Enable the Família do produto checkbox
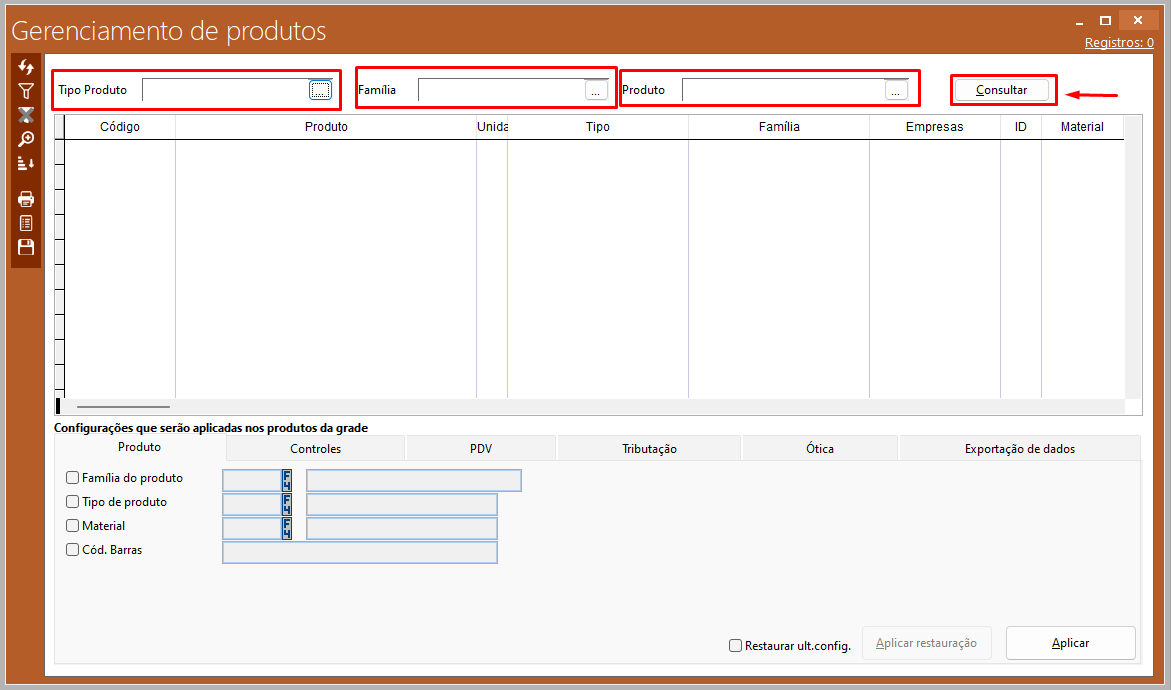 72,478
